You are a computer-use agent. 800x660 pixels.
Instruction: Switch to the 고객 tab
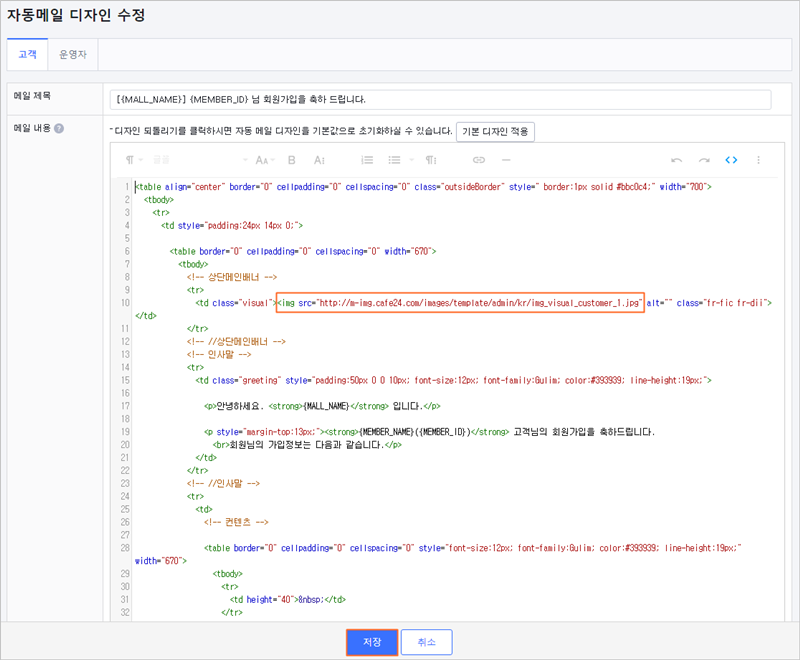28,54
